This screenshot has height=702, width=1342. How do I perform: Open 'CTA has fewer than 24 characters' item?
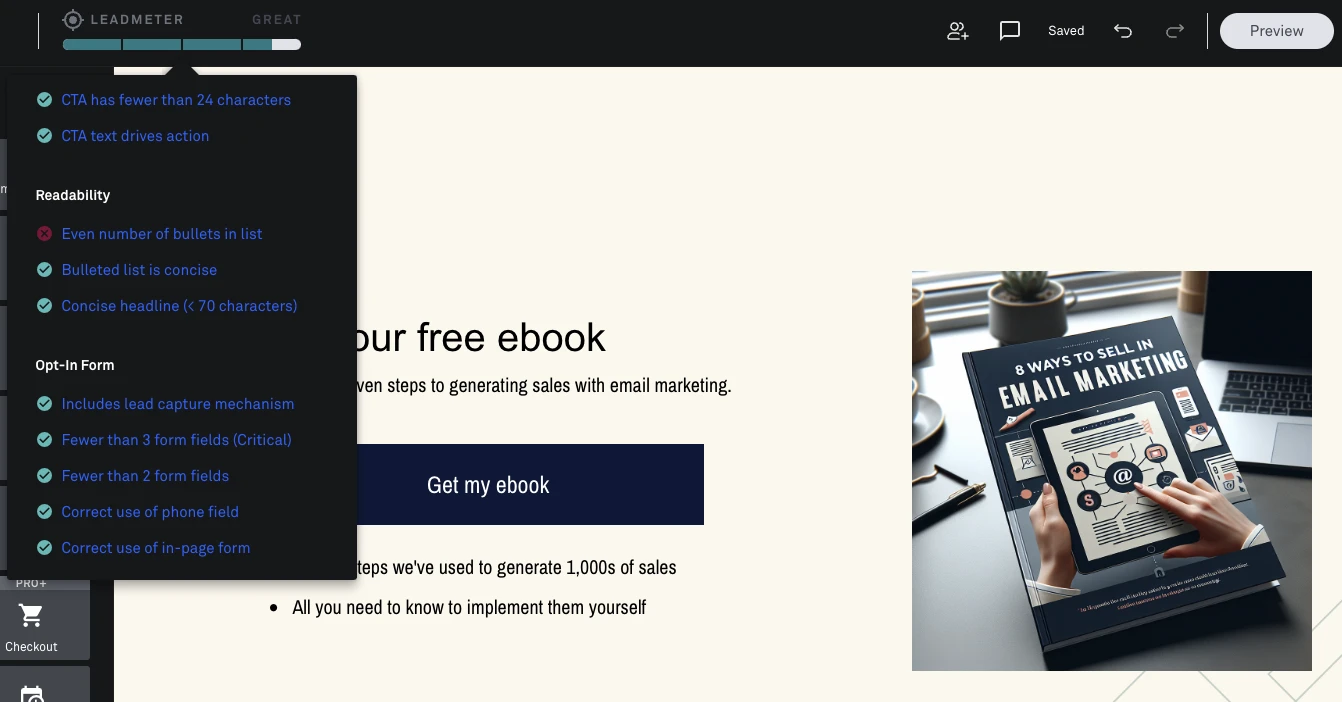click(x=176, y=100)
